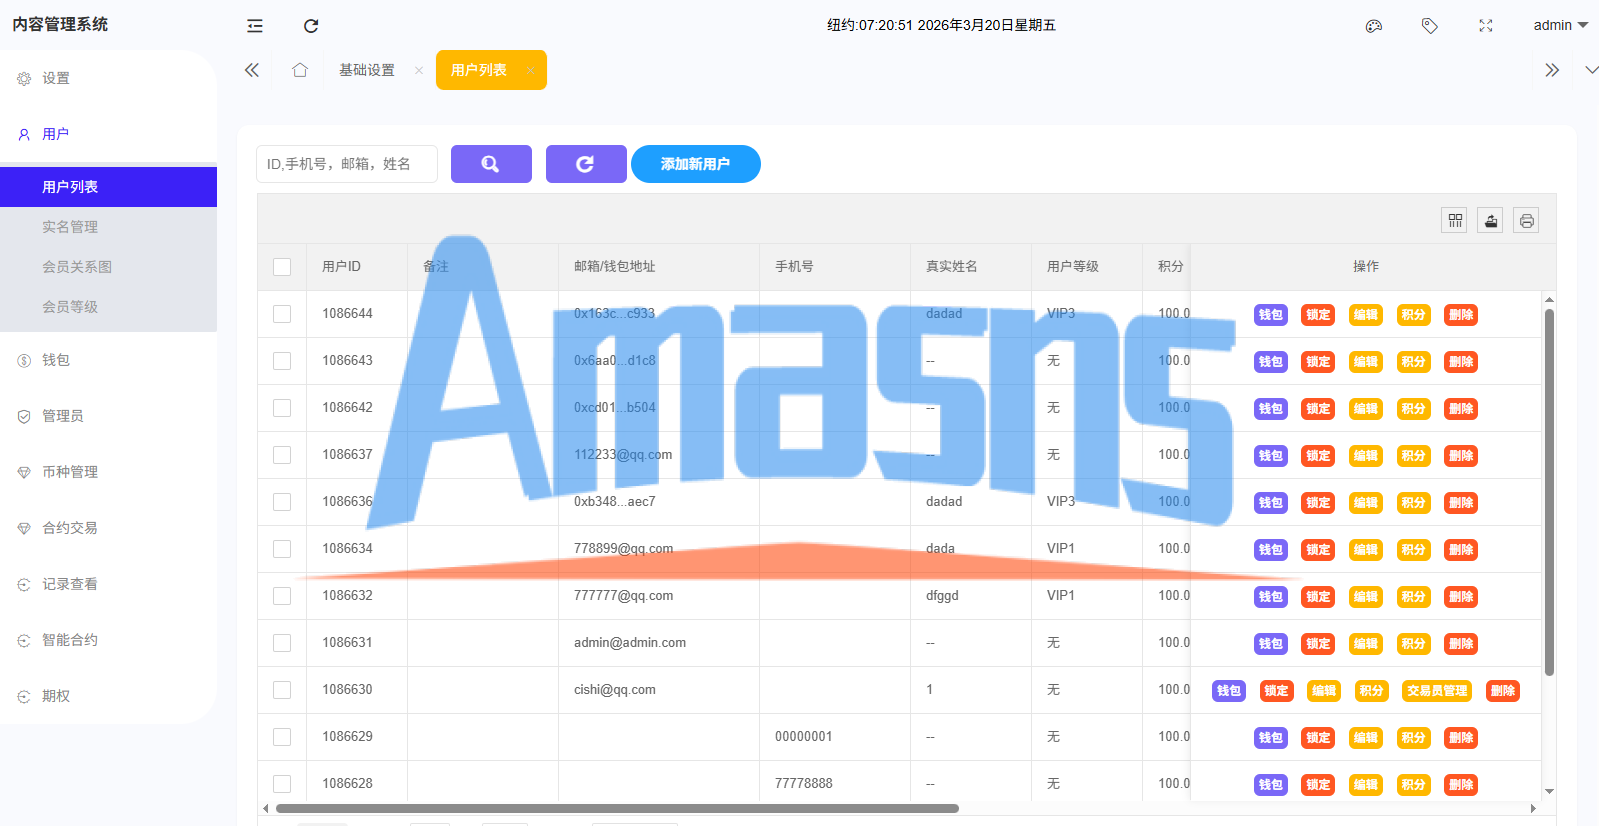
Task: Tick the checkbox for user 1086632
Action: [282, 596]
